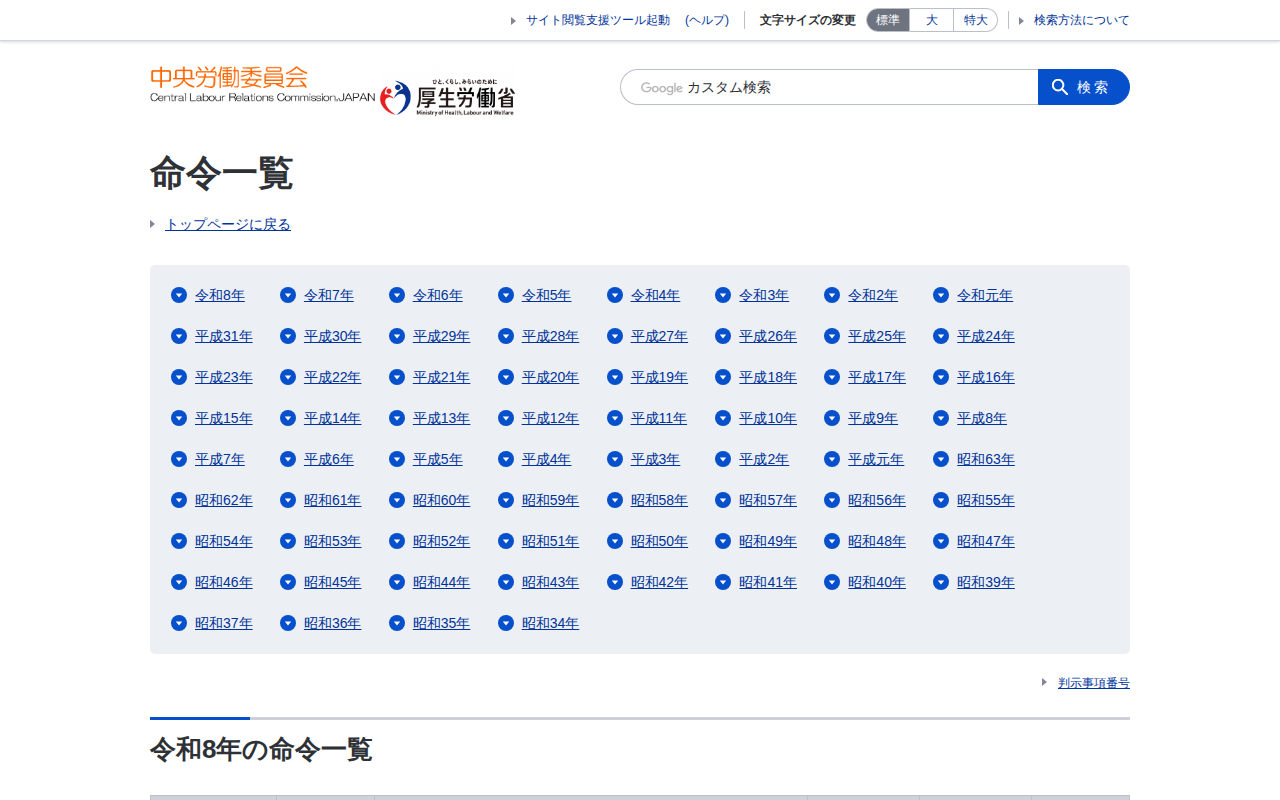Set text size to 特大

[975, 20]
